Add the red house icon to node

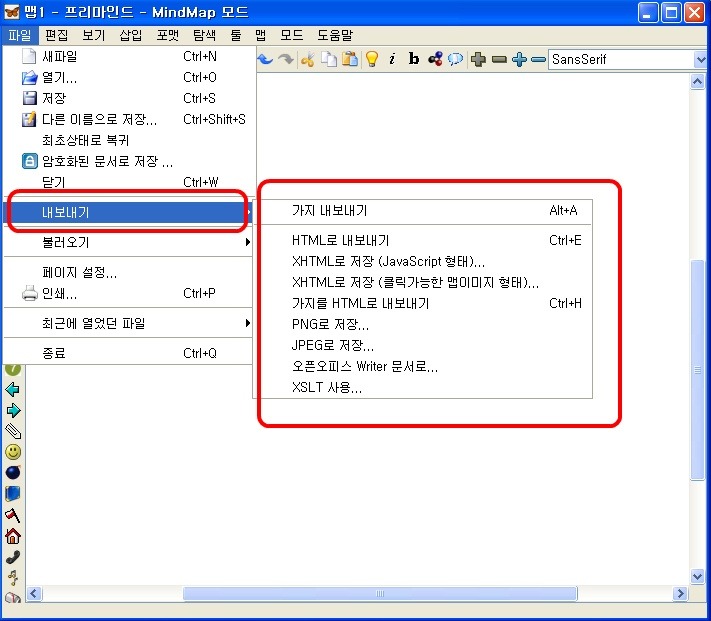(x=13, y=536)
